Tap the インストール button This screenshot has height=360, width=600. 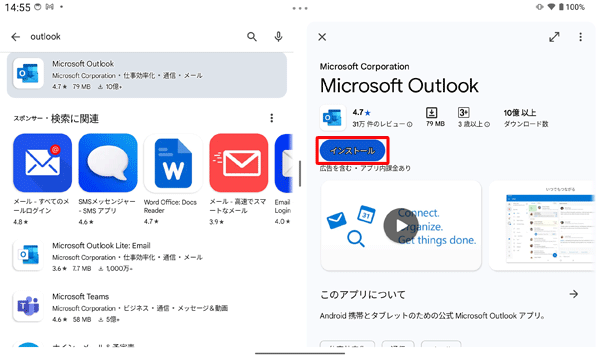352,151
